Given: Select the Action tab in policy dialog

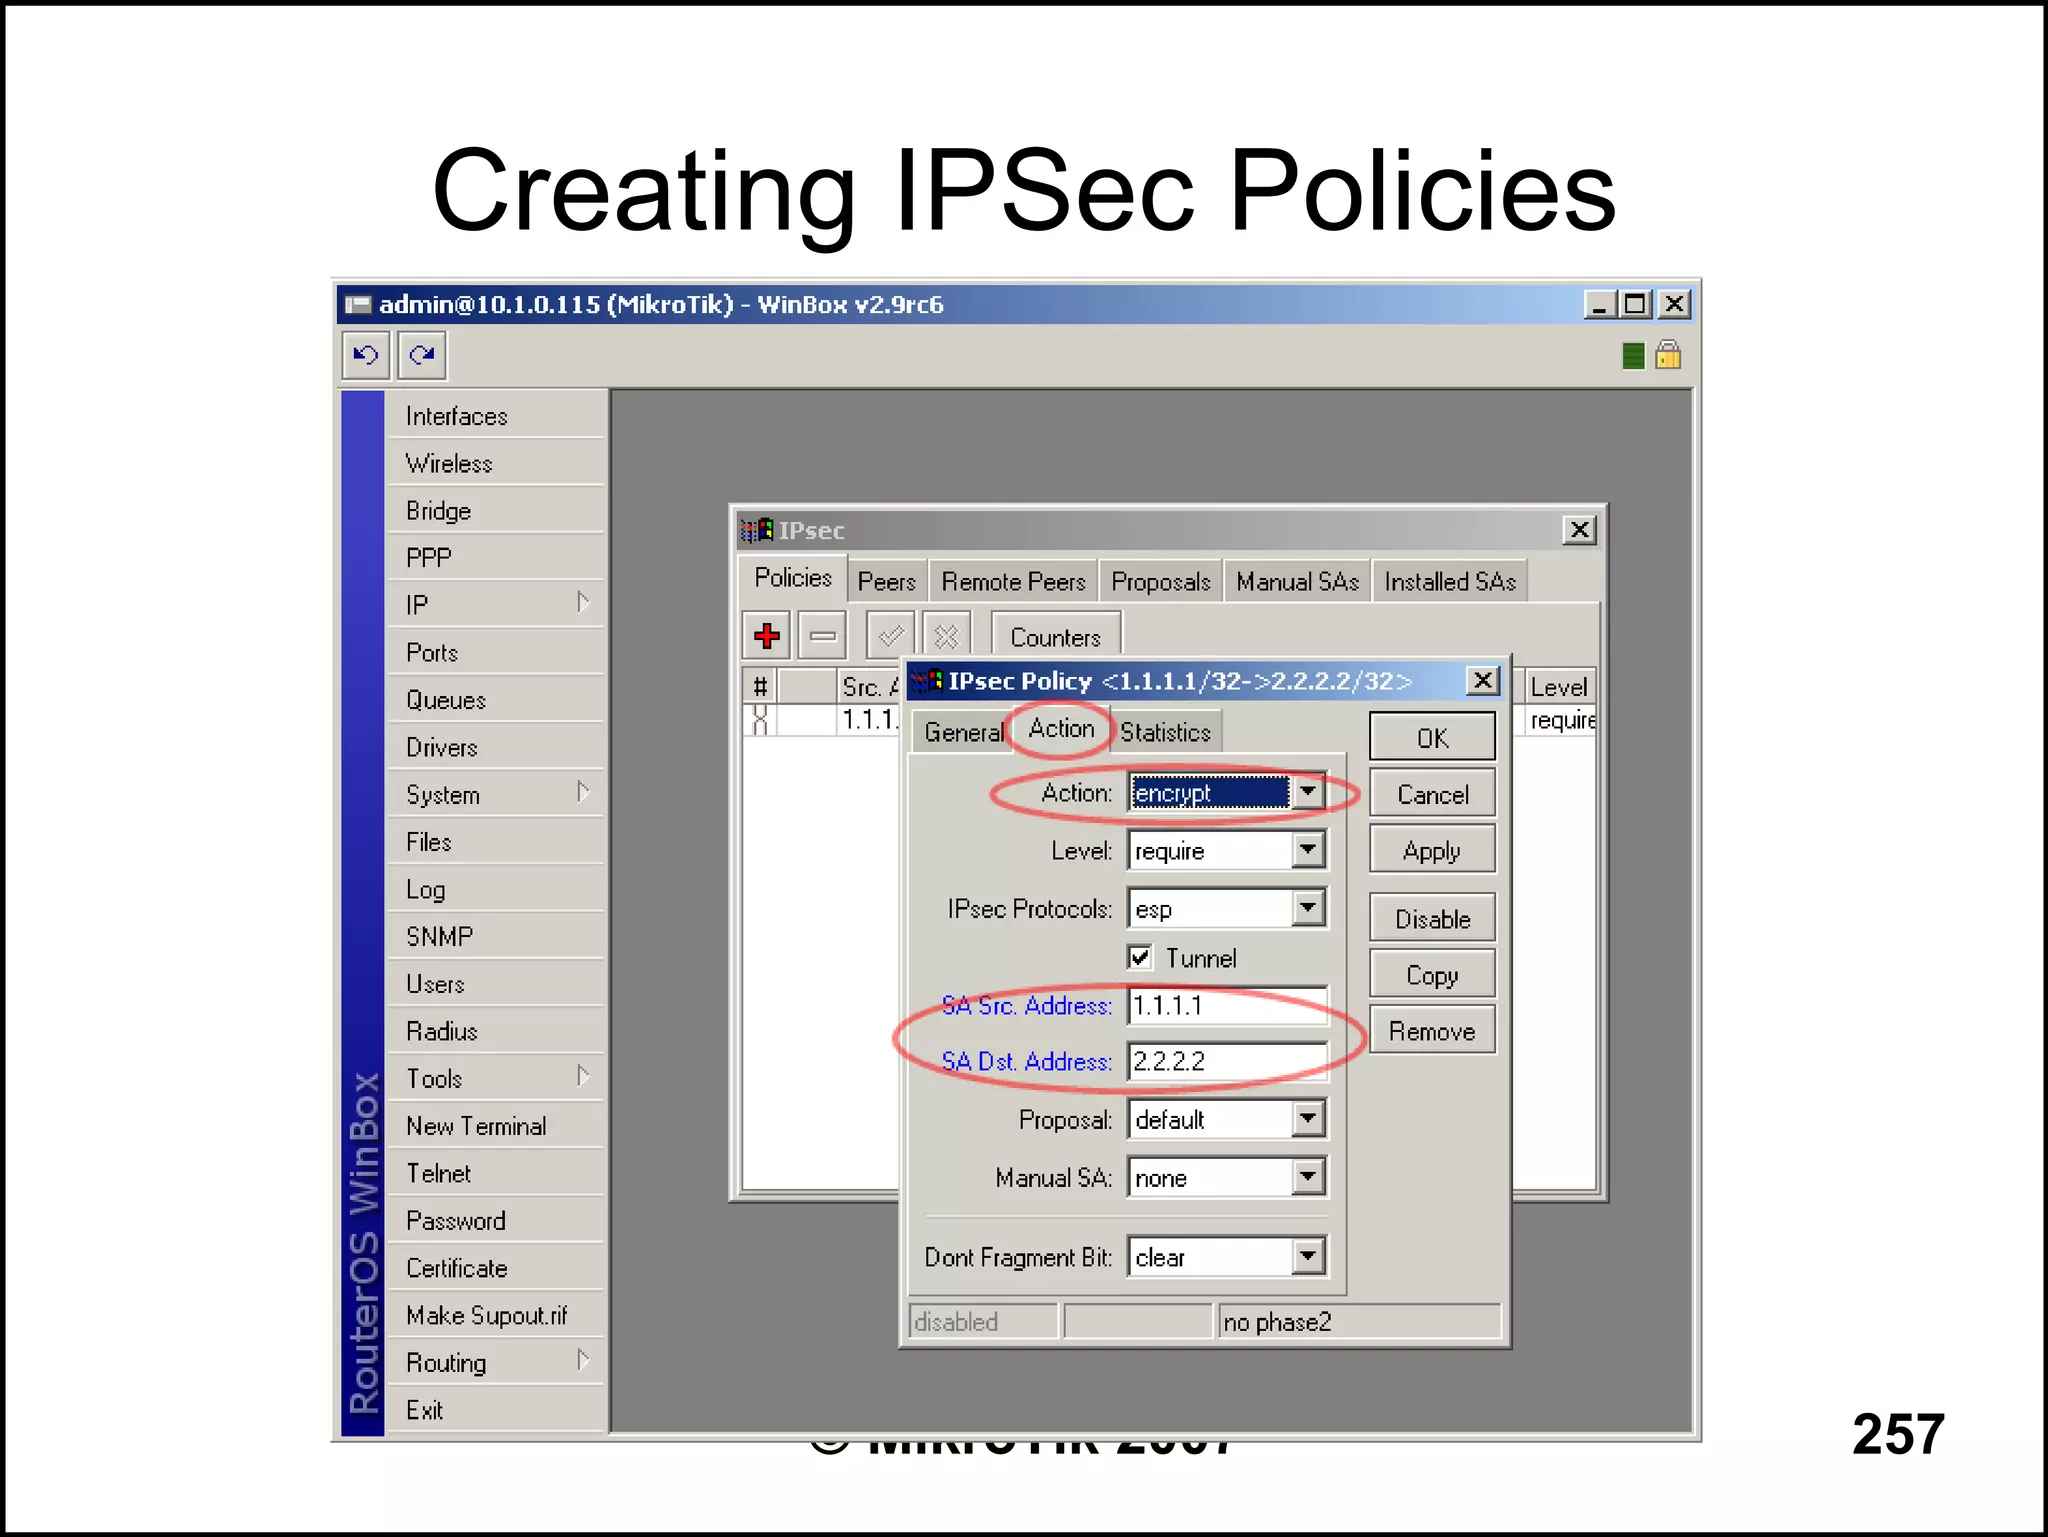Looking at the screenshot, I should (1061, 728).
